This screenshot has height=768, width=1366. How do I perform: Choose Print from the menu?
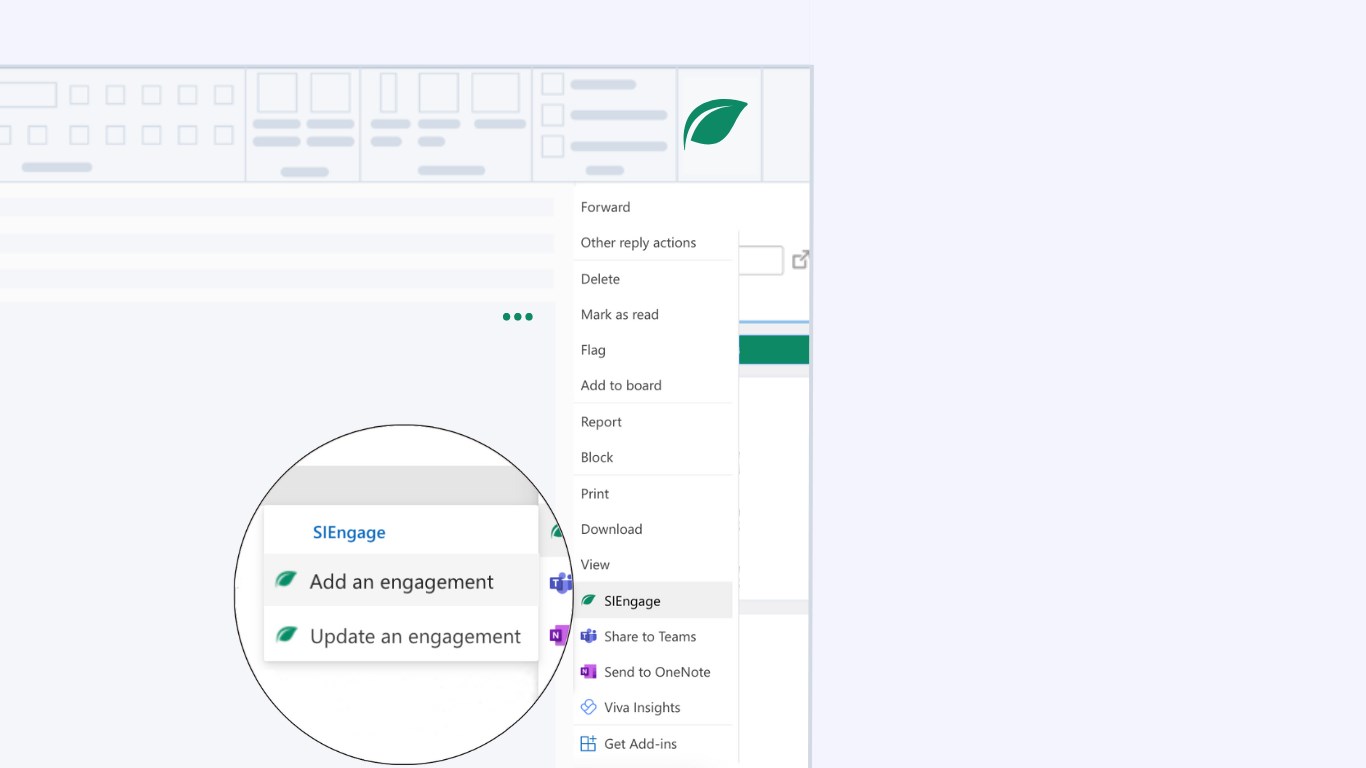point(595,494)
